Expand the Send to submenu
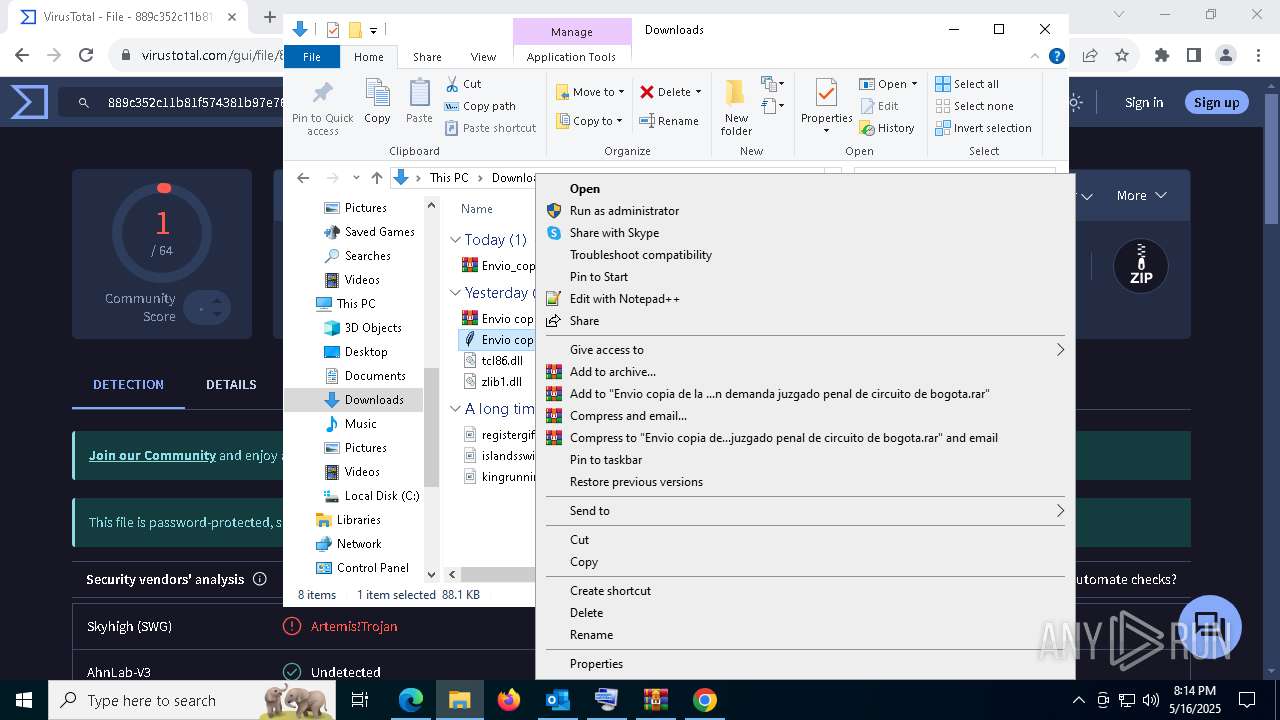 (804, 511)
